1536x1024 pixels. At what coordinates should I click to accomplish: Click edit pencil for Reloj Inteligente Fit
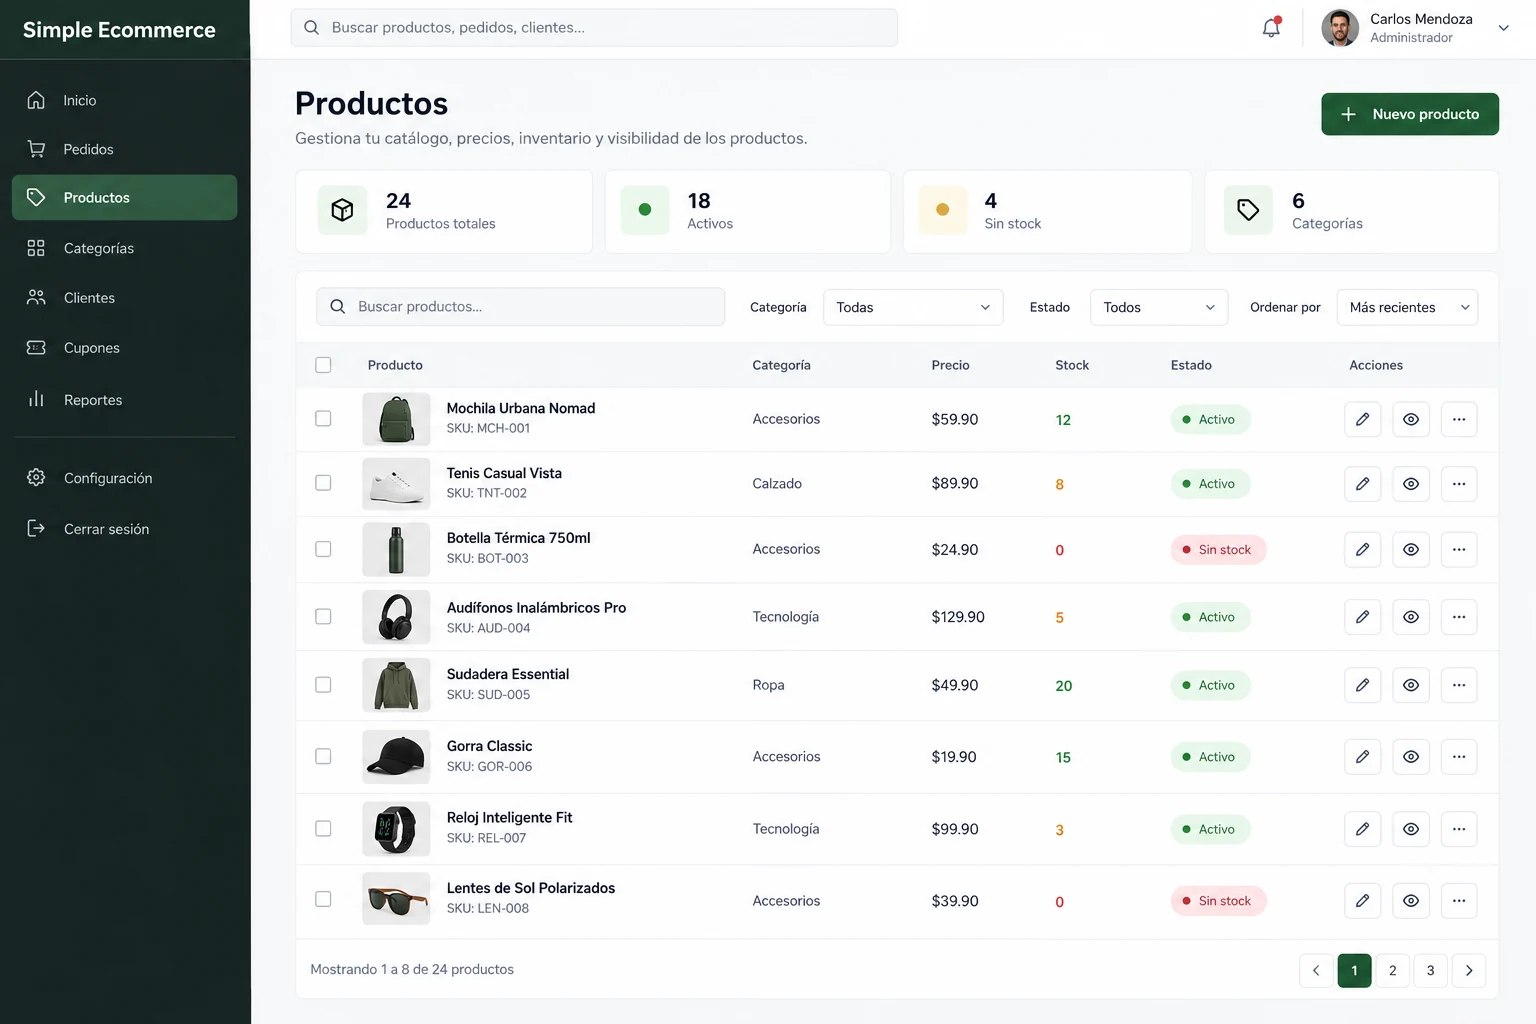1362,829
